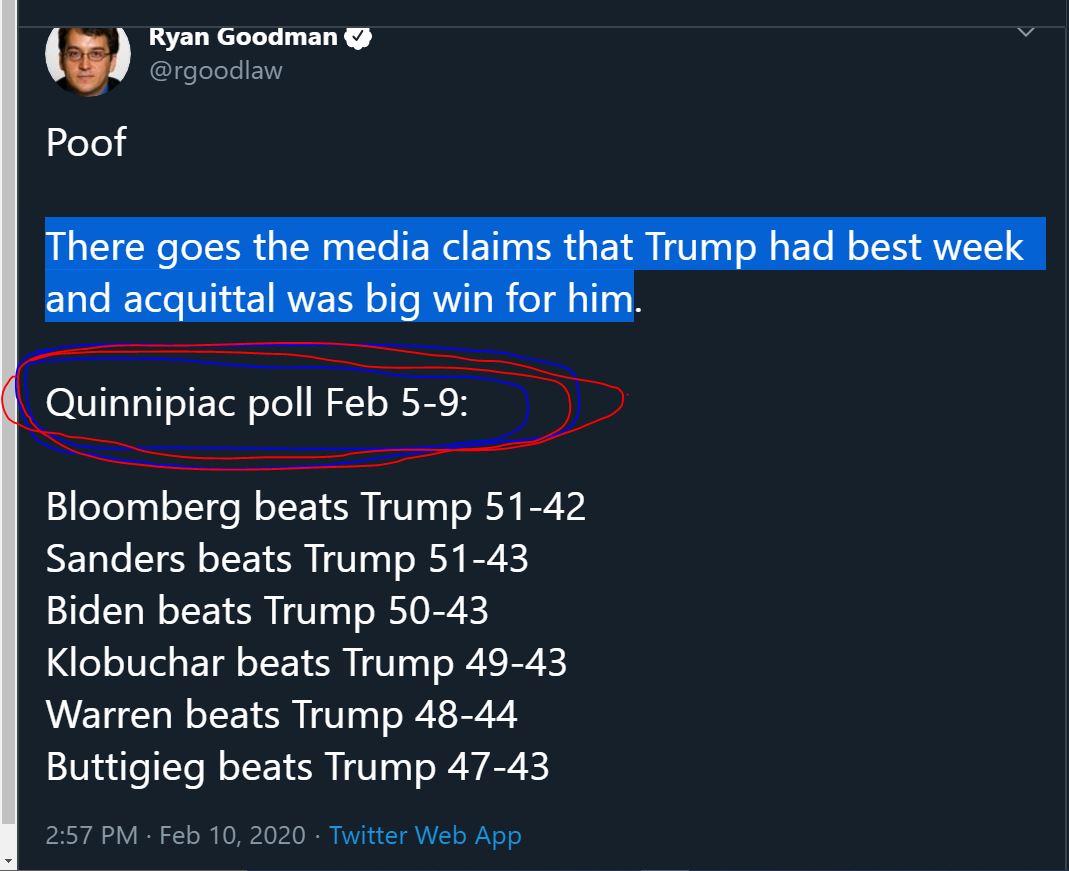Click the word Poof in the tweet
The height and width of the screenshot is (871, 1069).
coord(86,142)
